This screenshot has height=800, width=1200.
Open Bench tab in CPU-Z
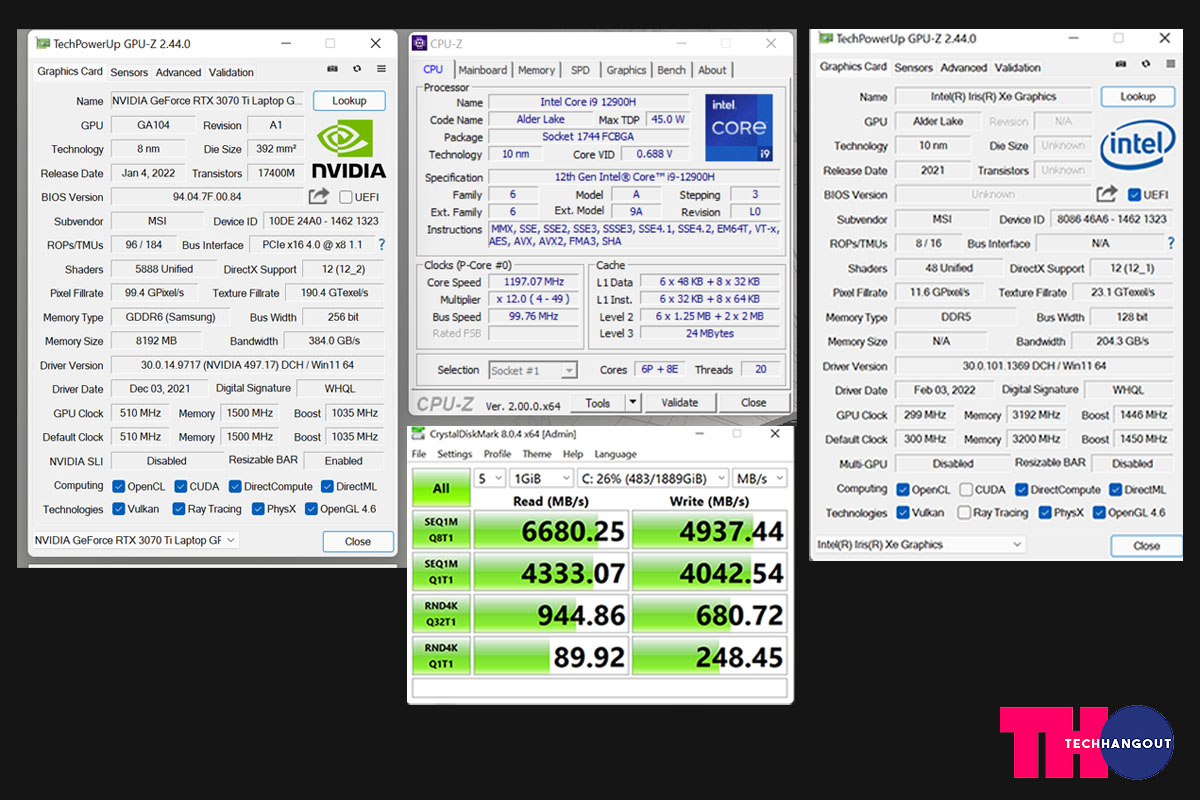click(x=672, y=70)
